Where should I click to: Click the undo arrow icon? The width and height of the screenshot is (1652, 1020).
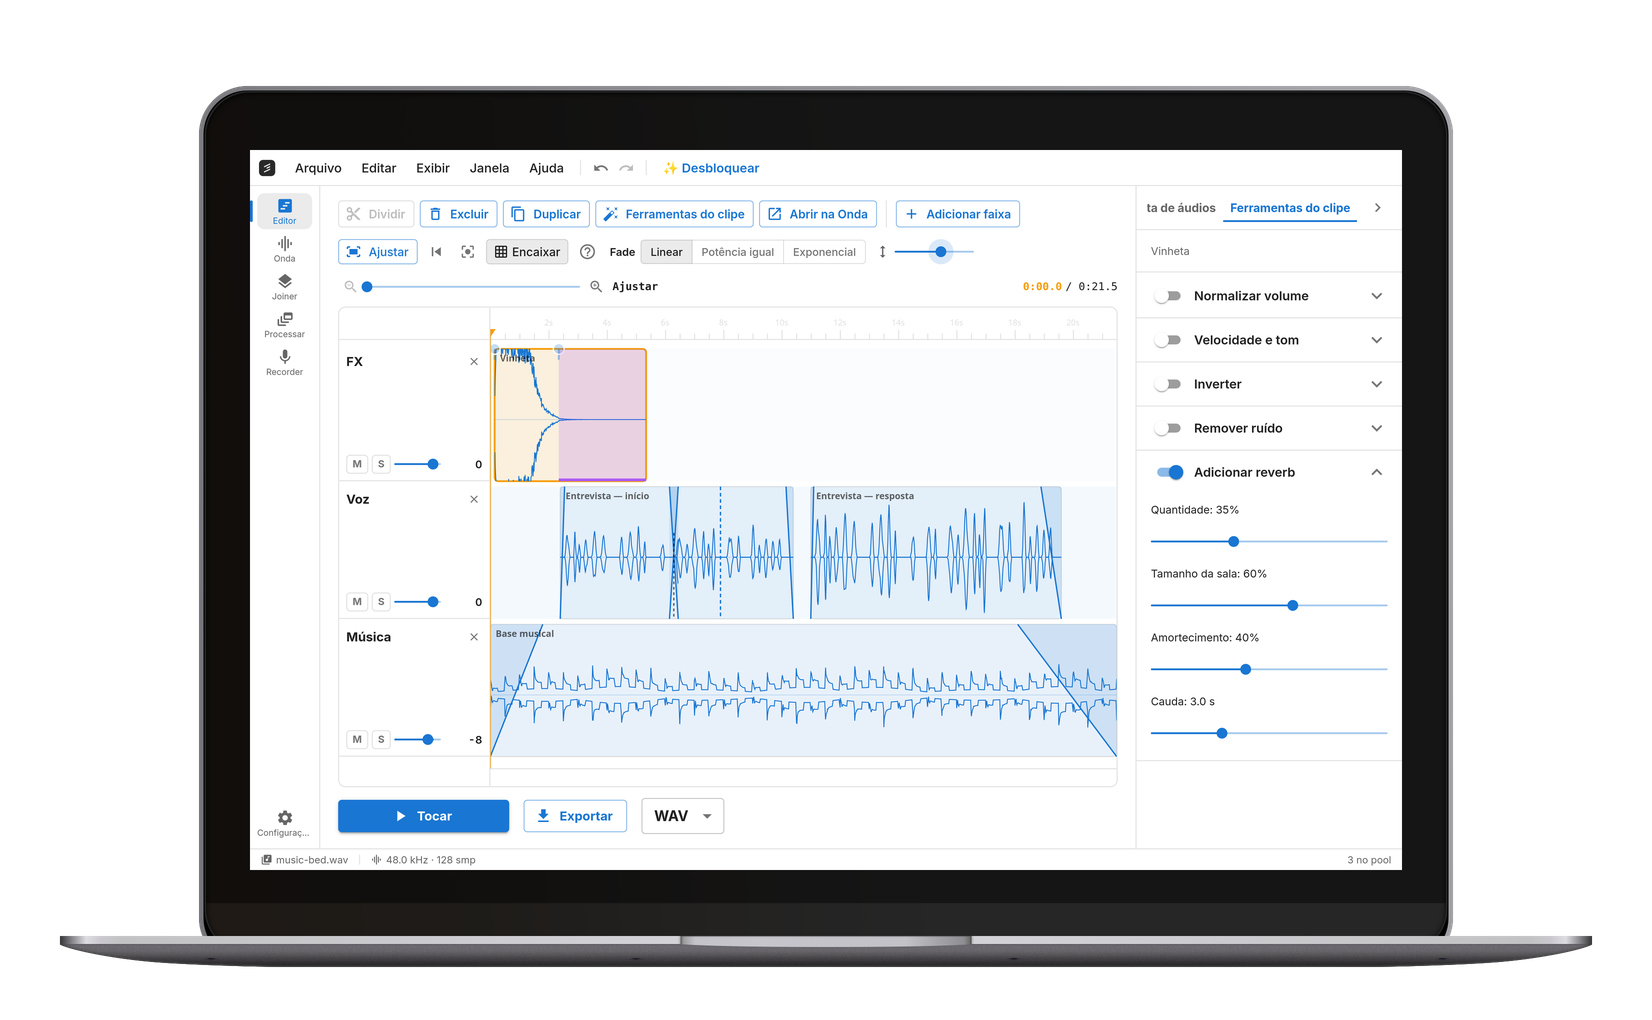click(600, 168)
